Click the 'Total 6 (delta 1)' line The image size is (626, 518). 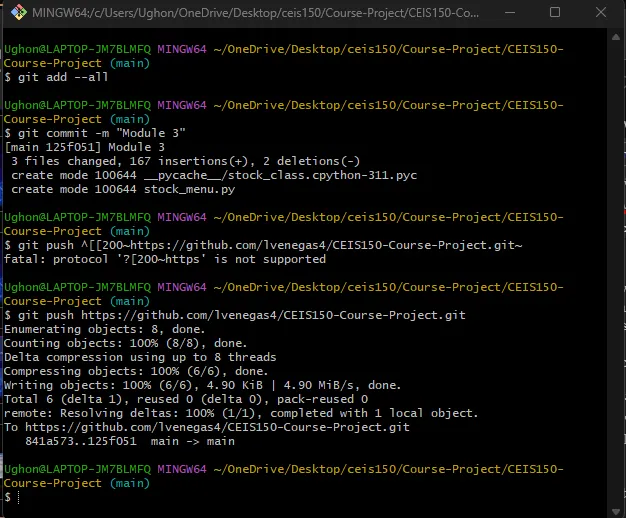[x=186, y=399]
